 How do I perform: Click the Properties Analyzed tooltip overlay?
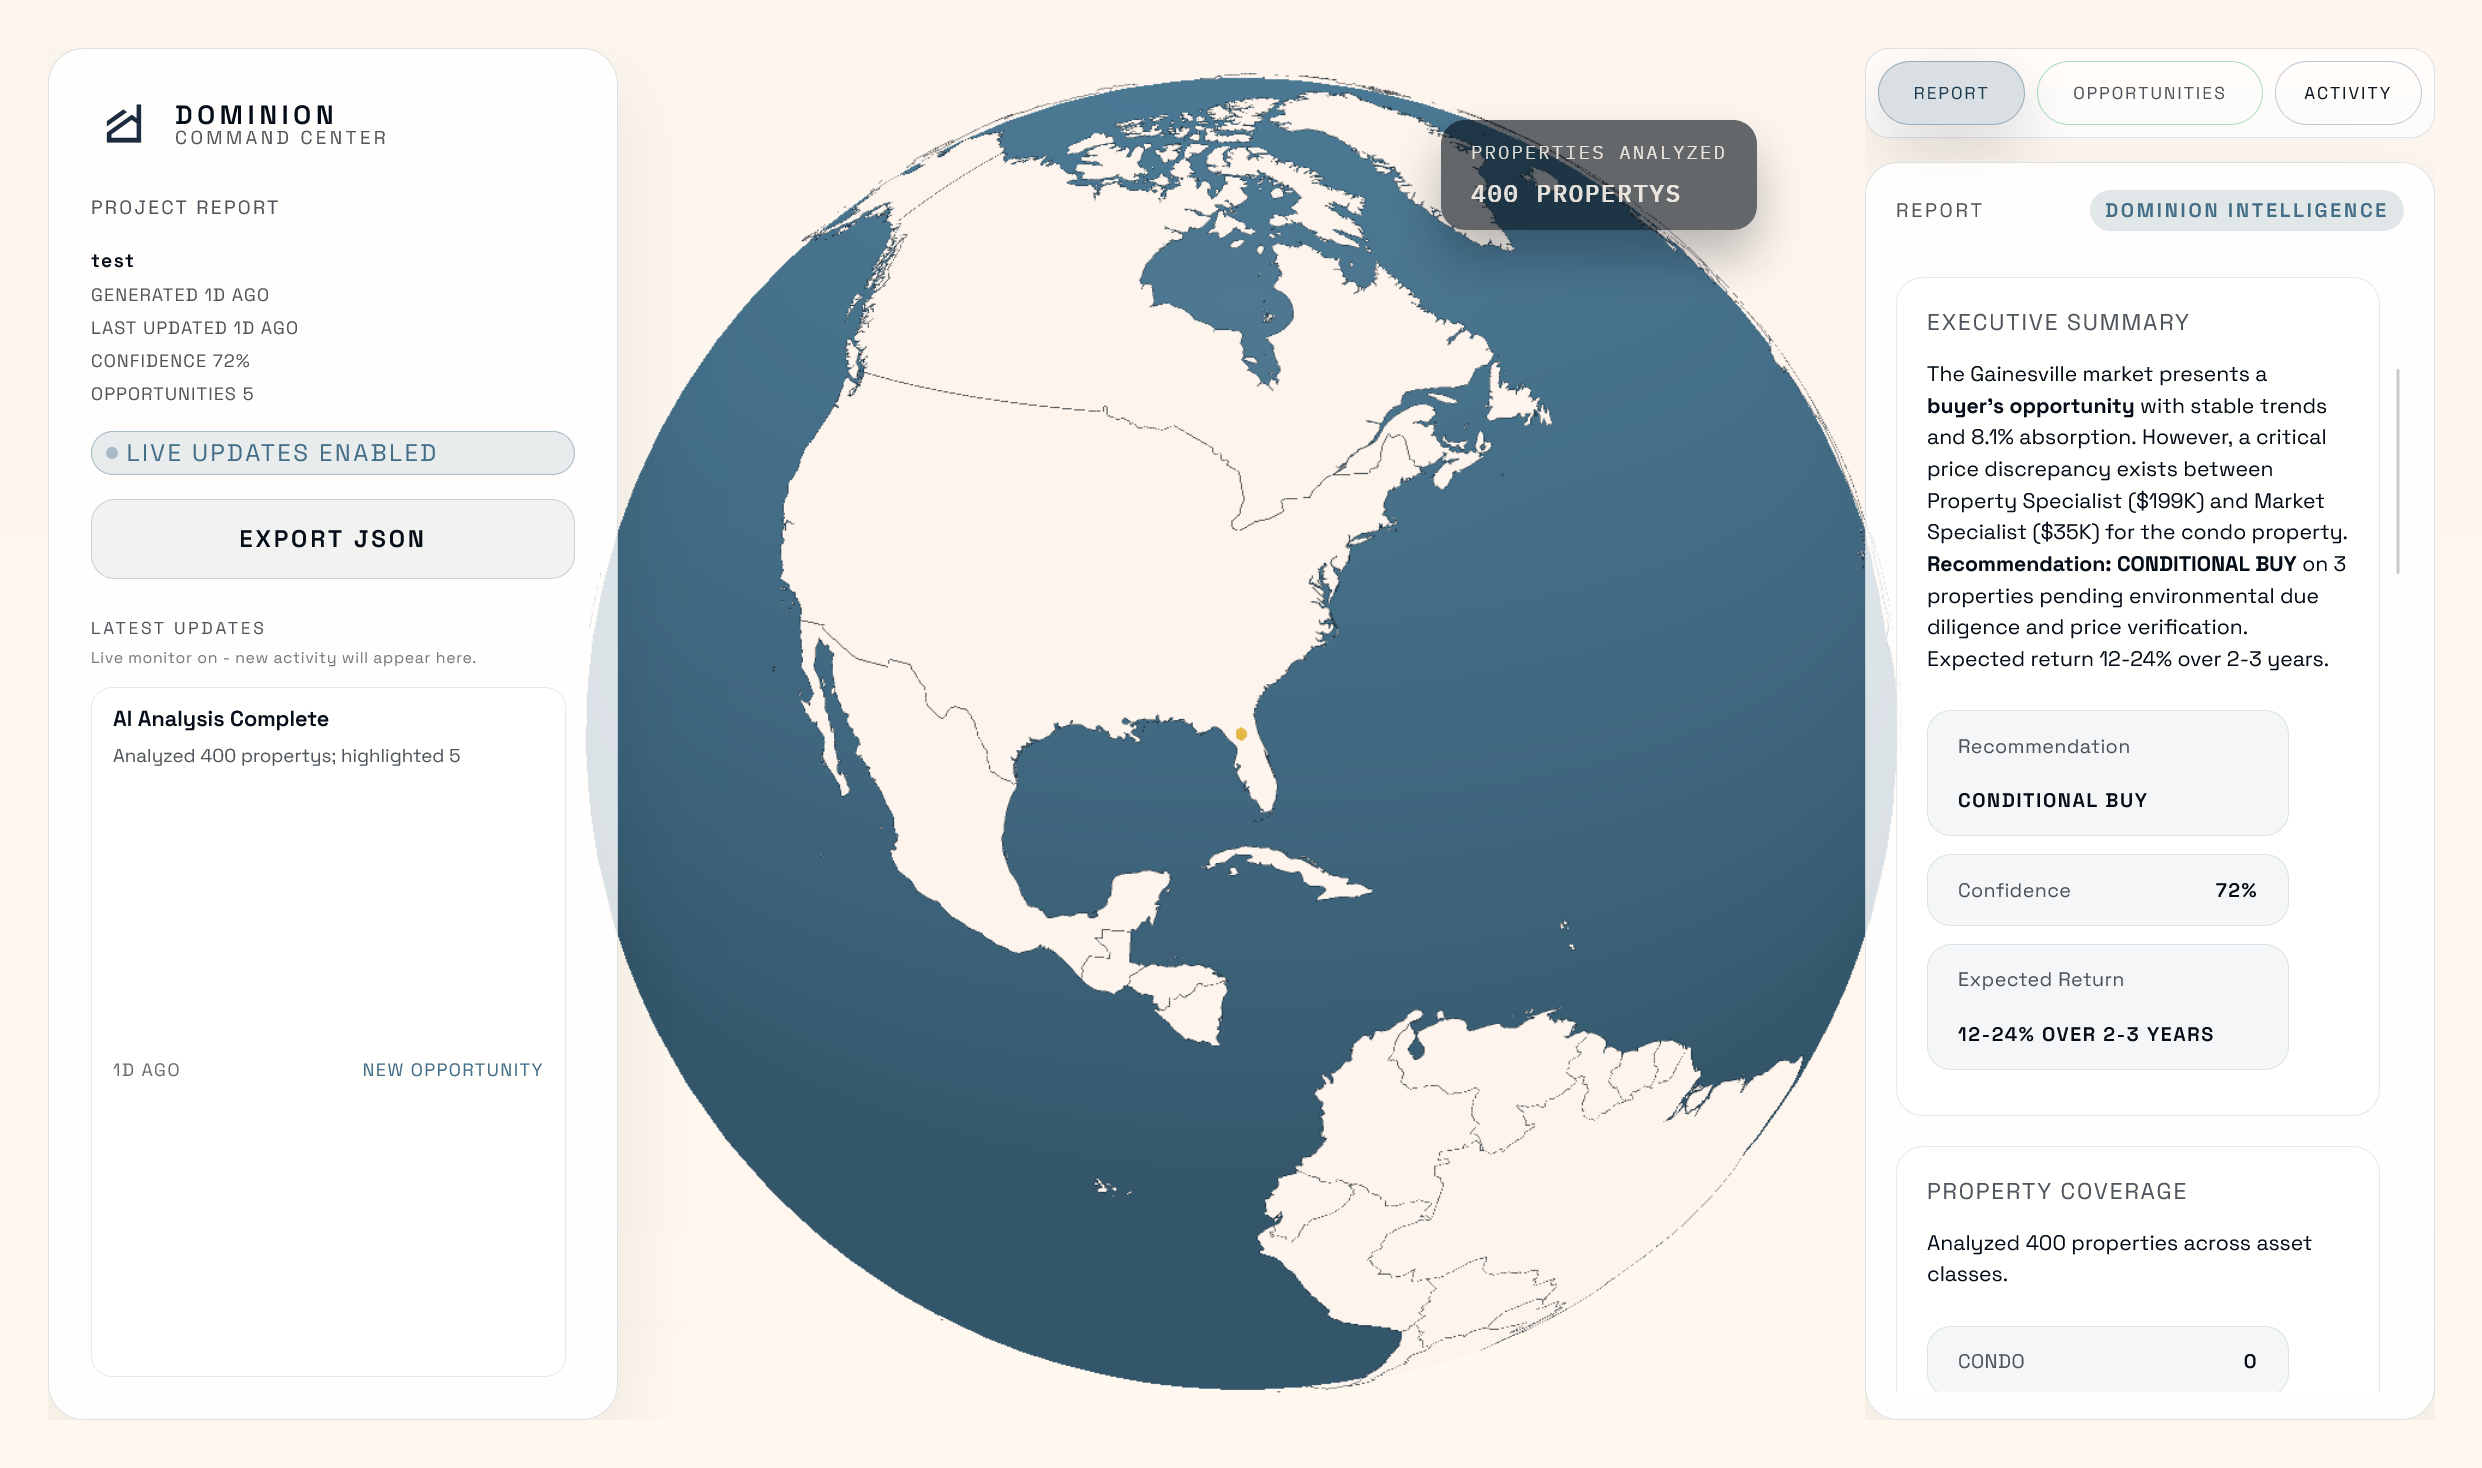pos(1597,175)
